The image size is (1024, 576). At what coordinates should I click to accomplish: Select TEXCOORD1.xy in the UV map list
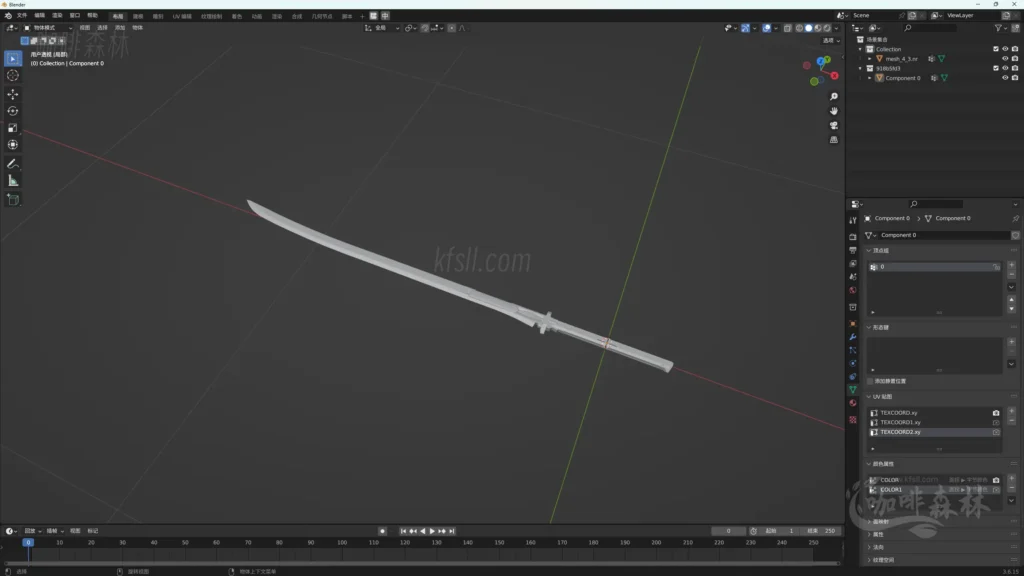pyautogui.click(x=900, y=422)
